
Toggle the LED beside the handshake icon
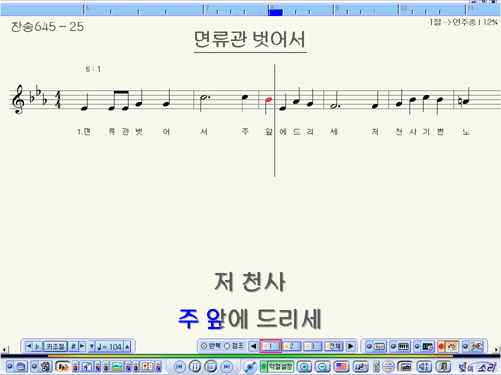click(465, 347)
